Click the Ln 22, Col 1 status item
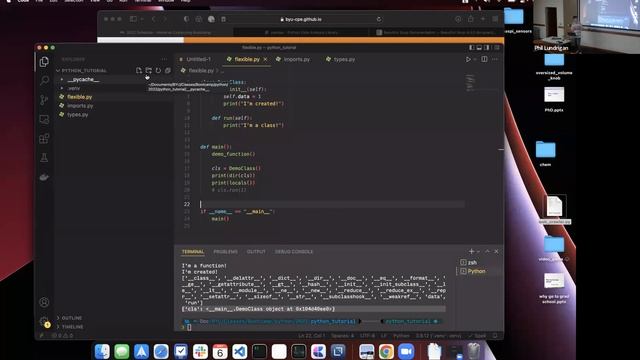The image size is (640, 360). [312, 336]
